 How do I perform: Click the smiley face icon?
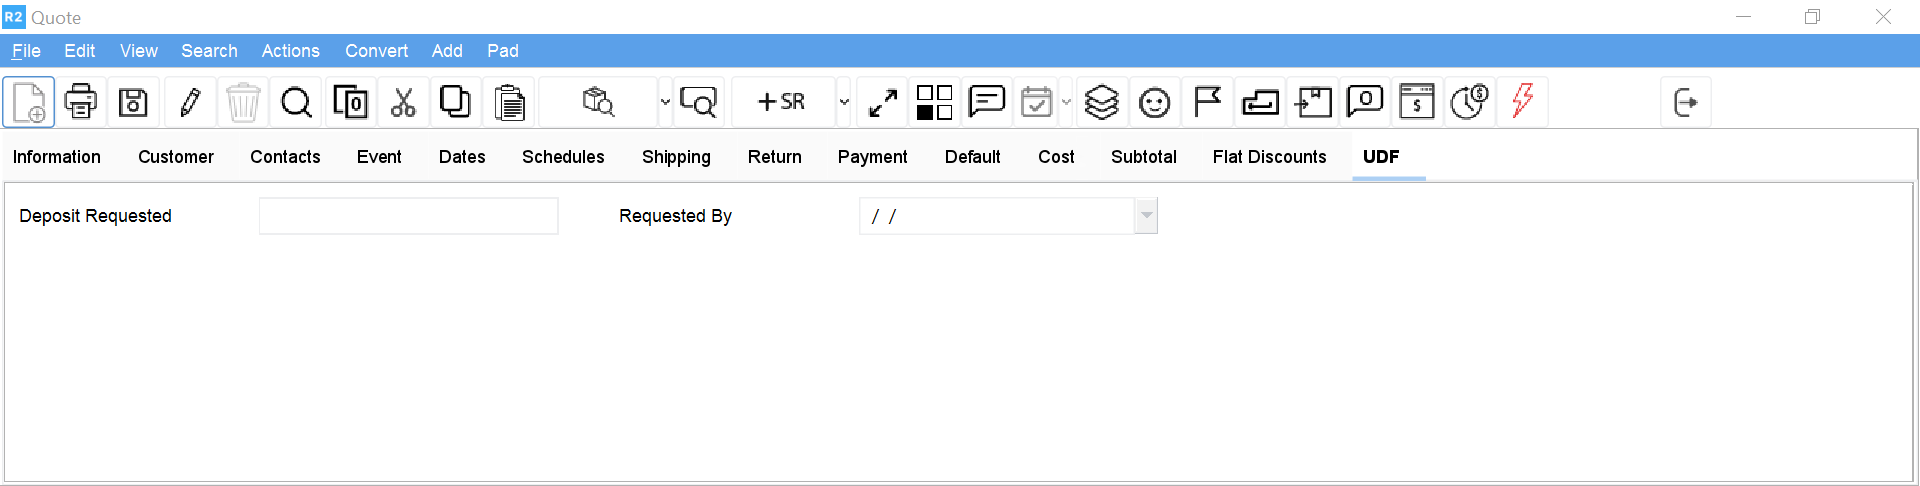[x=1154, y=102]
